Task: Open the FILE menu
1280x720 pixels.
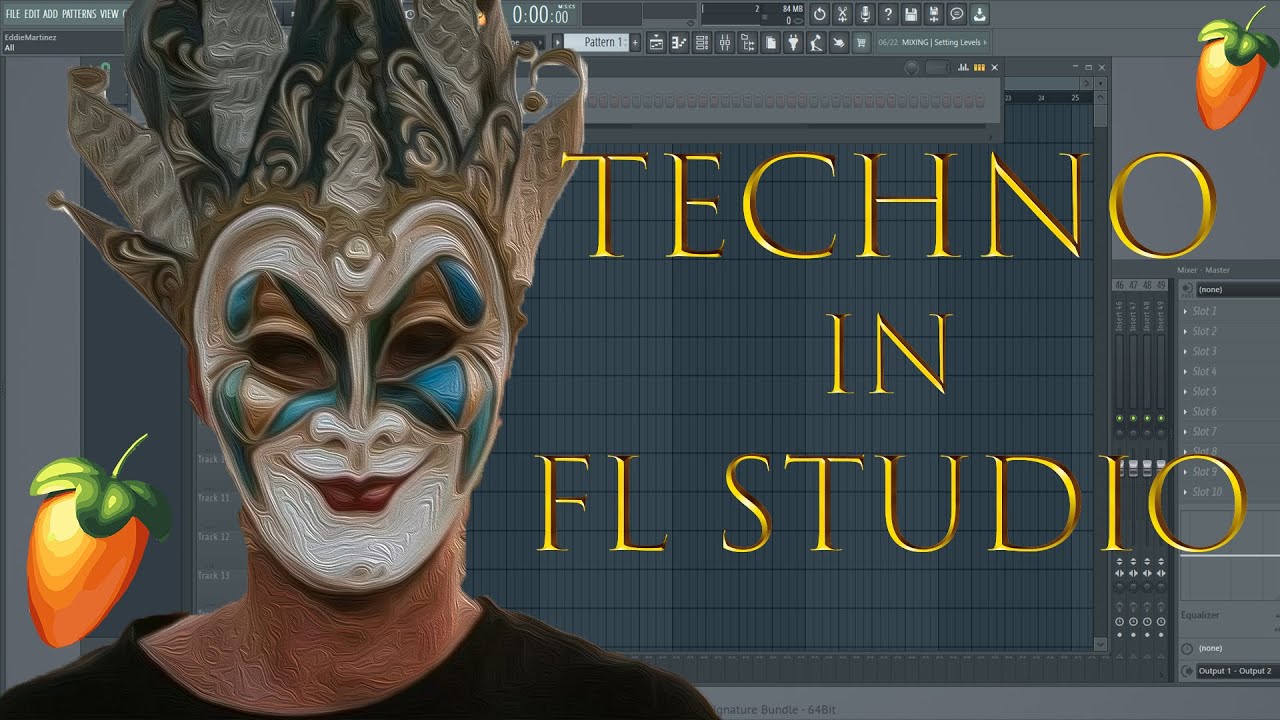Action: coord(12,14)
